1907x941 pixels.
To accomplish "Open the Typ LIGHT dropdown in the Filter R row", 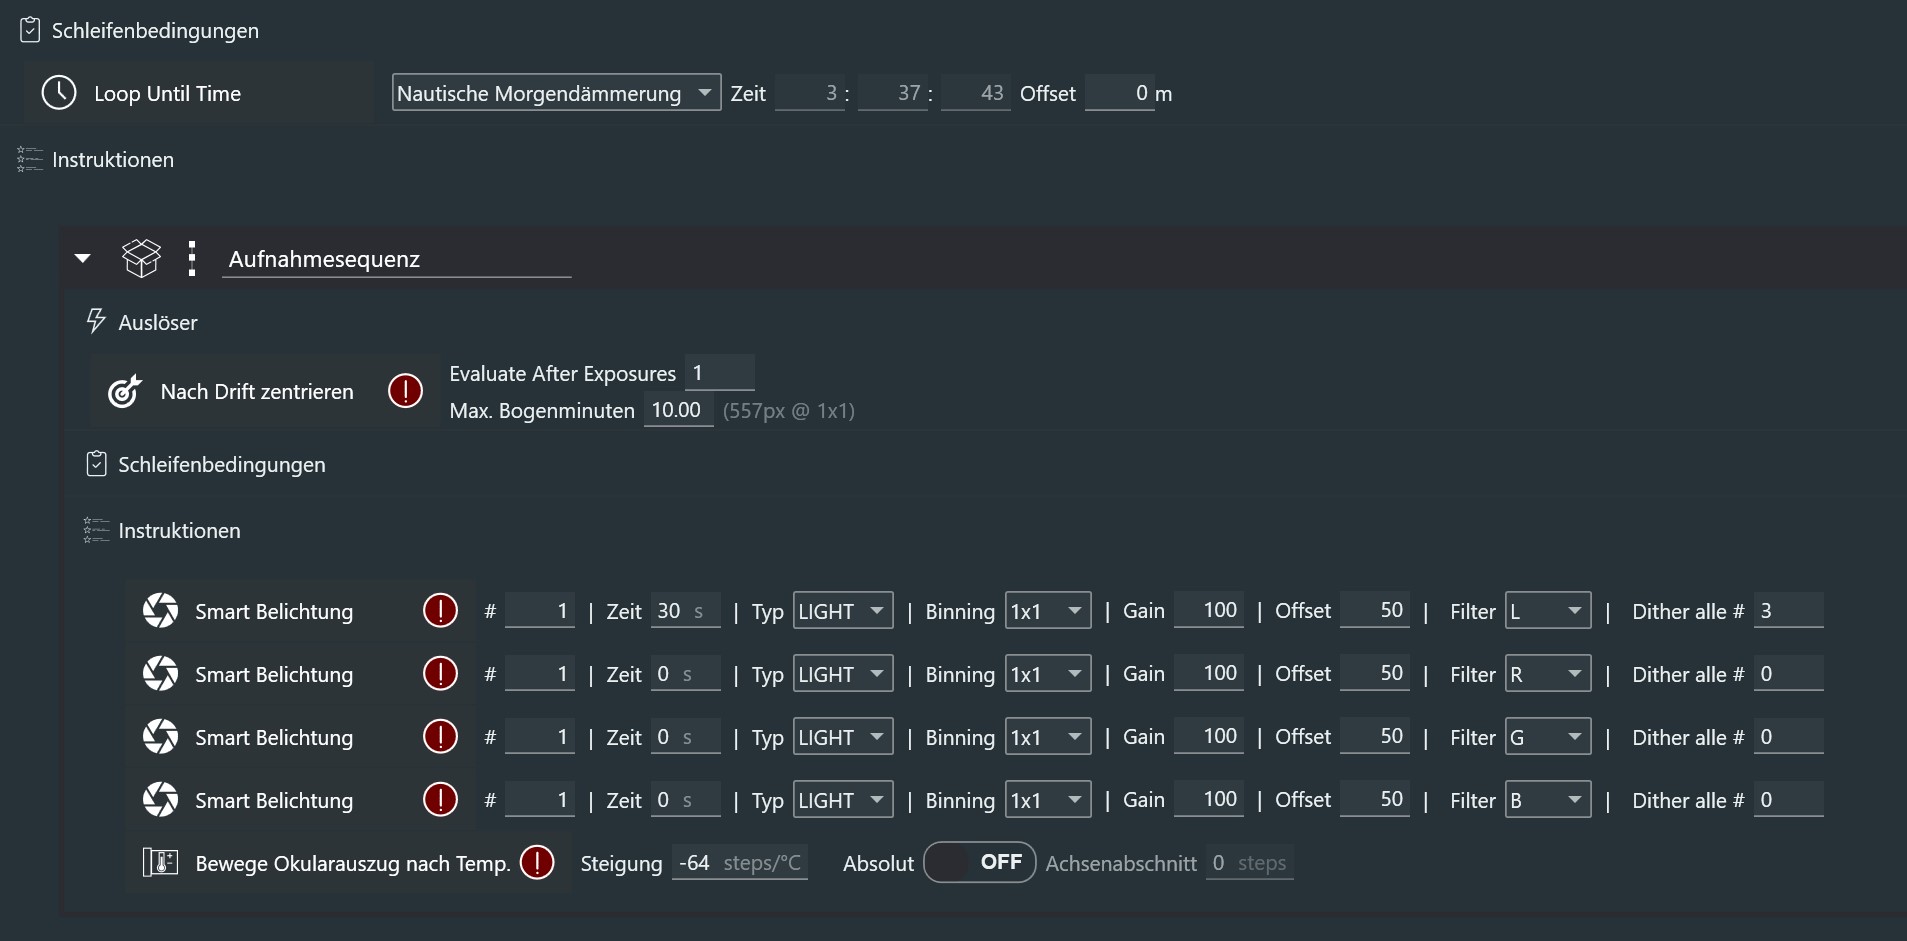I will coord(843,673).
